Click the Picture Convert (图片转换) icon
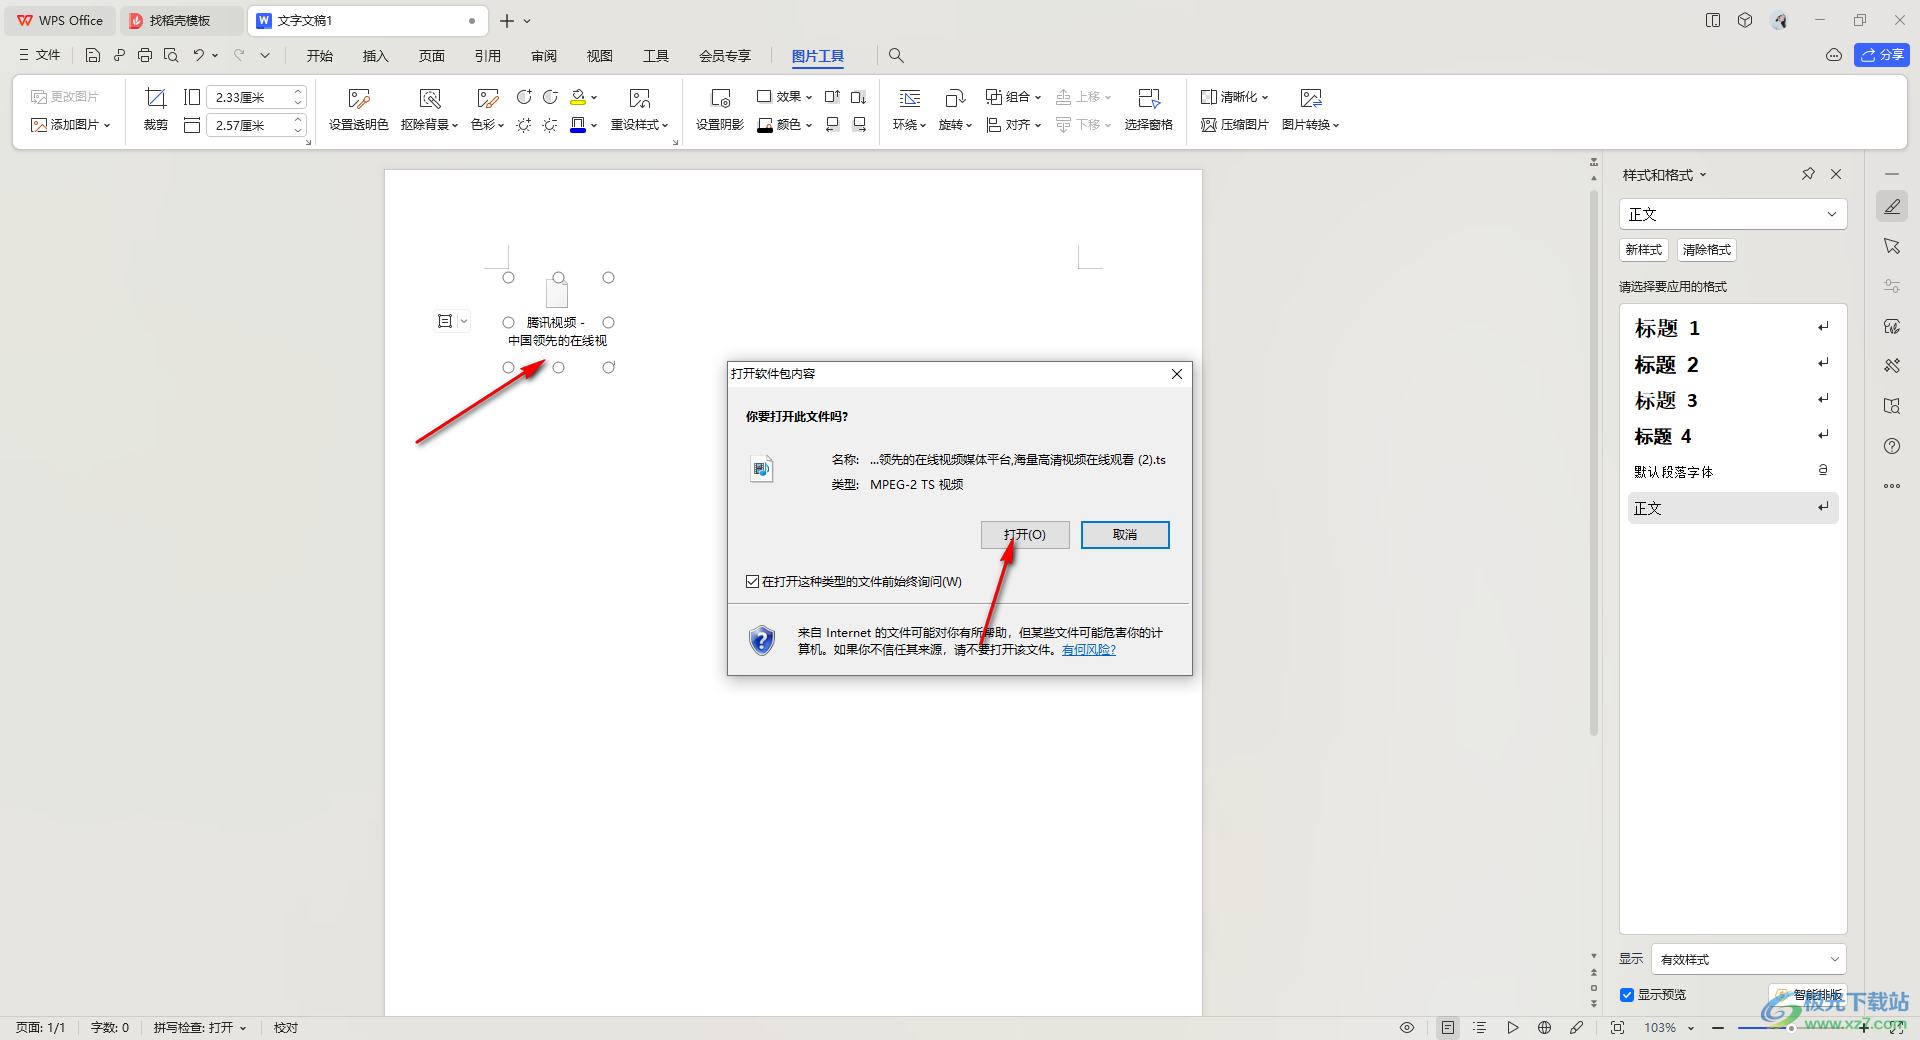Viewport: 1920px width, 1040px height. pos(1311,98)
